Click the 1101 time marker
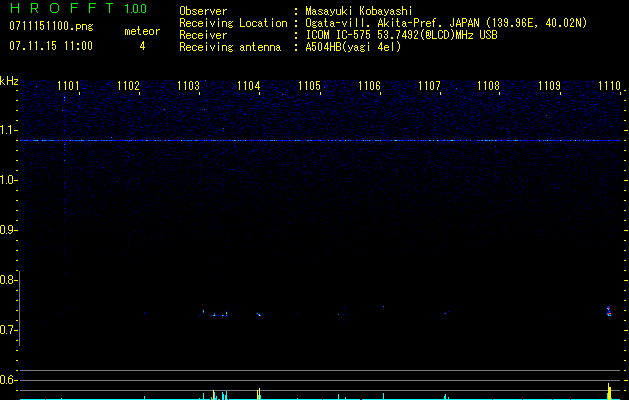This screenshot has height=400, width=629. pos(68,86)
